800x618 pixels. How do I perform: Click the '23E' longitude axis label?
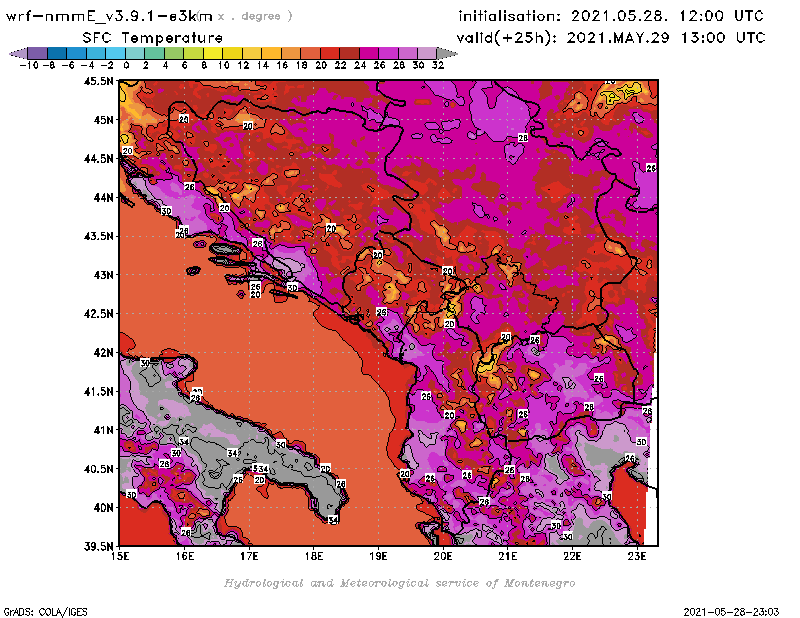coord(637,556)
